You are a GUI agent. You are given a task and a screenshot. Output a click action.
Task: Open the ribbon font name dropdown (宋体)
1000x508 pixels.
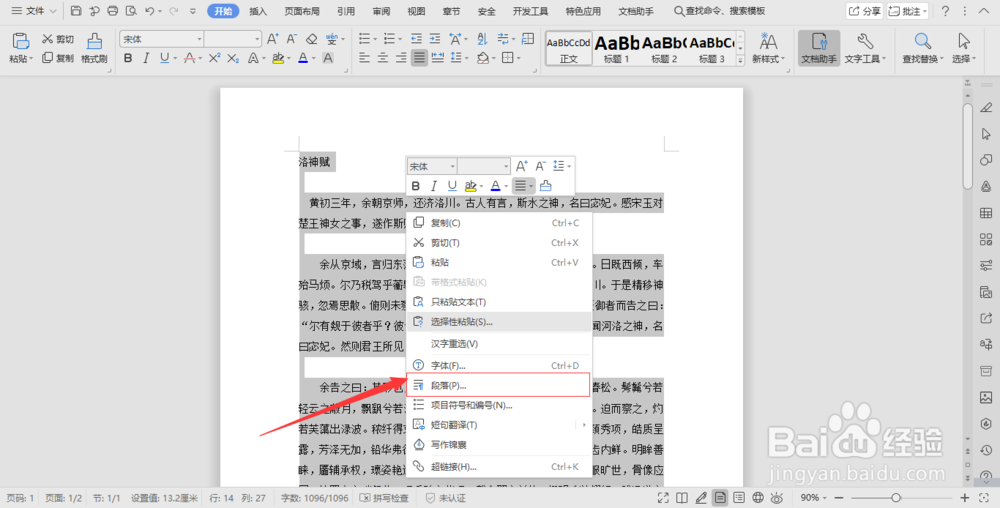199,39
